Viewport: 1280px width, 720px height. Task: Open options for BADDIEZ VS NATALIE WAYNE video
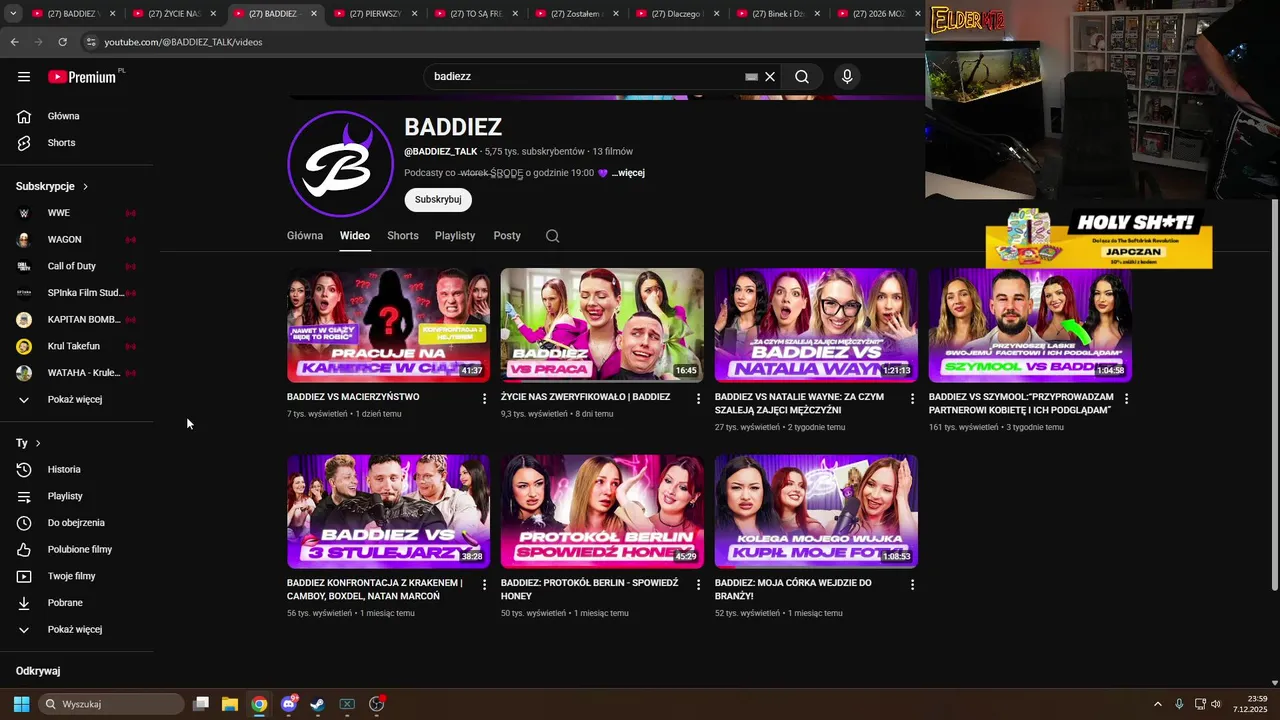pos(913,398)
